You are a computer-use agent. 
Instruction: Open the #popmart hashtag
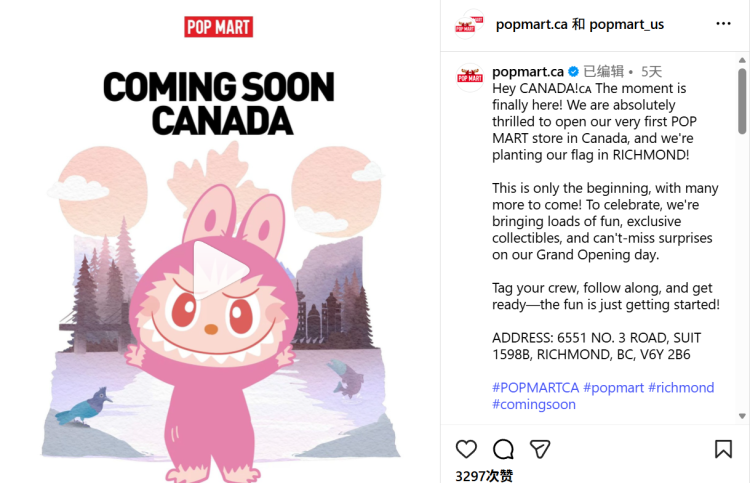[x=614, y=387]
